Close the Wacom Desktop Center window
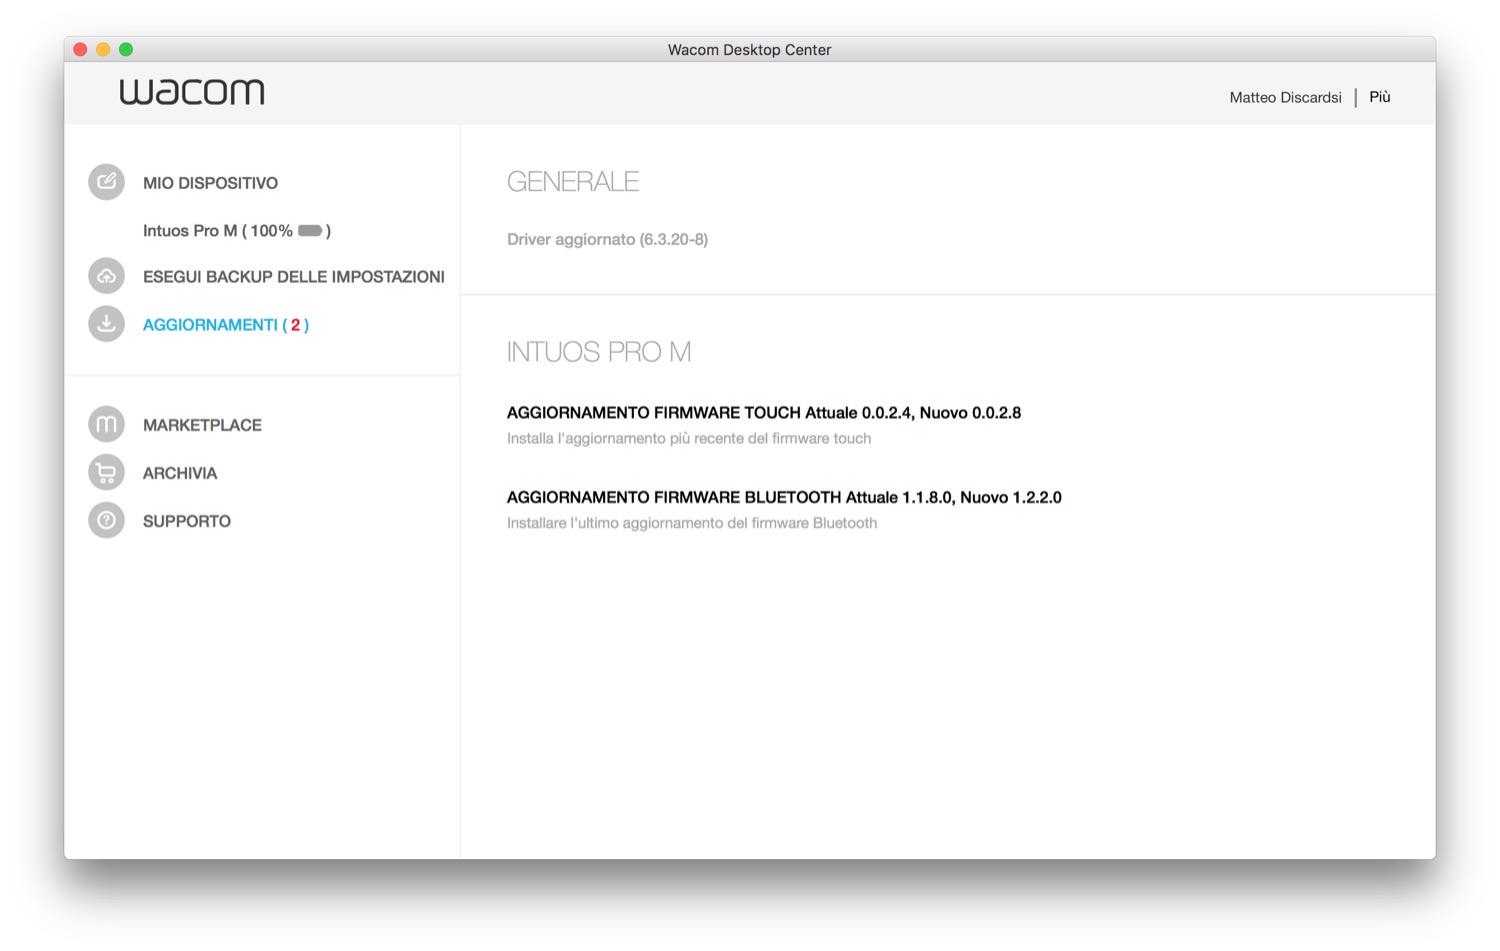The image size is (1500, 951). [81, 49]
